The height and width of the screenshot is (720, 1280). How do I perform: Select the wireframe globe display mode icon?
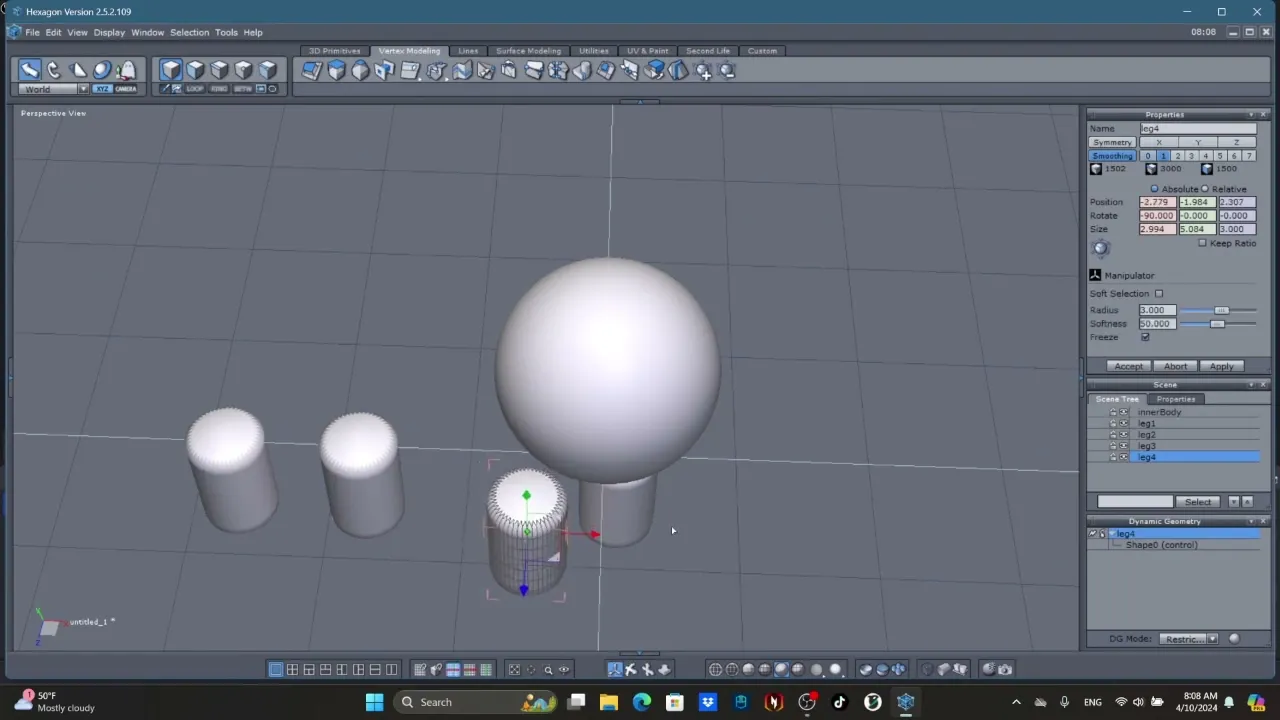click(x=715, y=670)
